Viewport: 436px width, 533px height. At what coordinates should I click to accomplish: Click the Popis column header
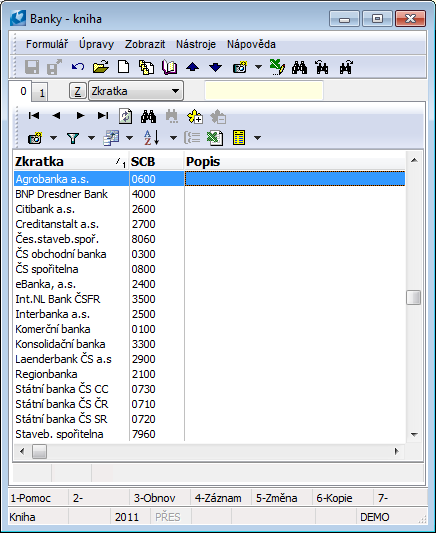[x=295, y=161]
